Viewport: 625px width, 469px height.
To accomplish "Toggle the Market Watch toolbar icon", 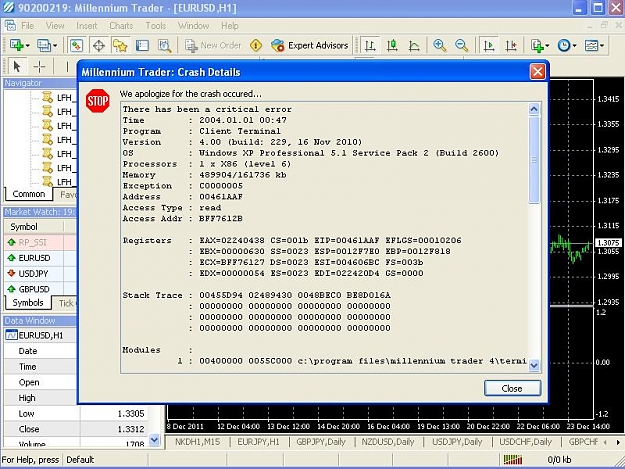I will [x=76, y=45].
